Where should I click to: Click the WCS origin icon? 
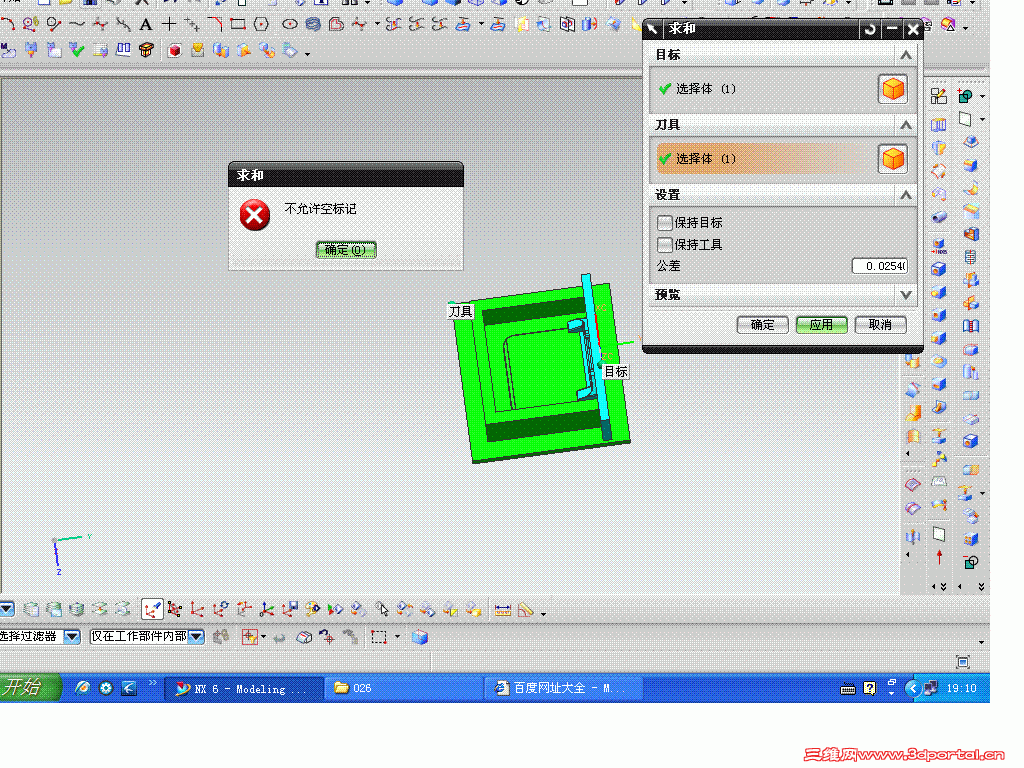click(x=197, y=609)
